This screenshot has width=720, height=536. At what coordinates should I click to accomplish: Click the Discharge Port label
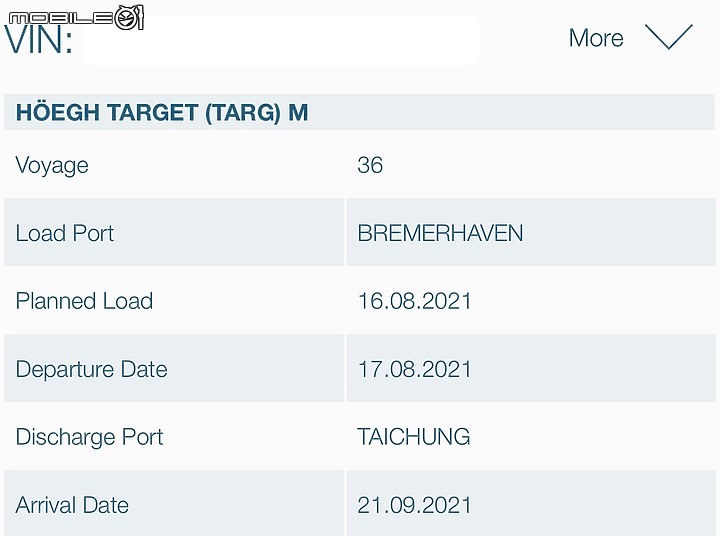point(90,437)
